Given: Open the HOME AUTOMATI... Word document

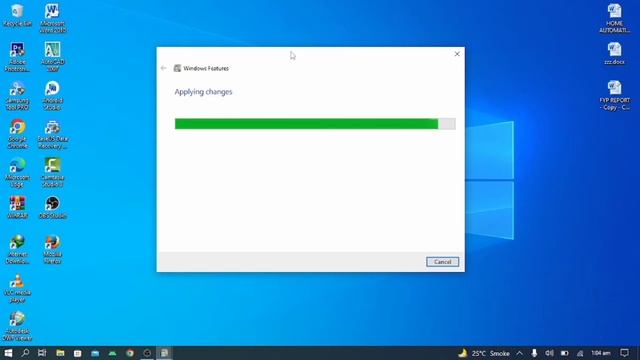Looking at the screenshot, I should pos(614,18).
